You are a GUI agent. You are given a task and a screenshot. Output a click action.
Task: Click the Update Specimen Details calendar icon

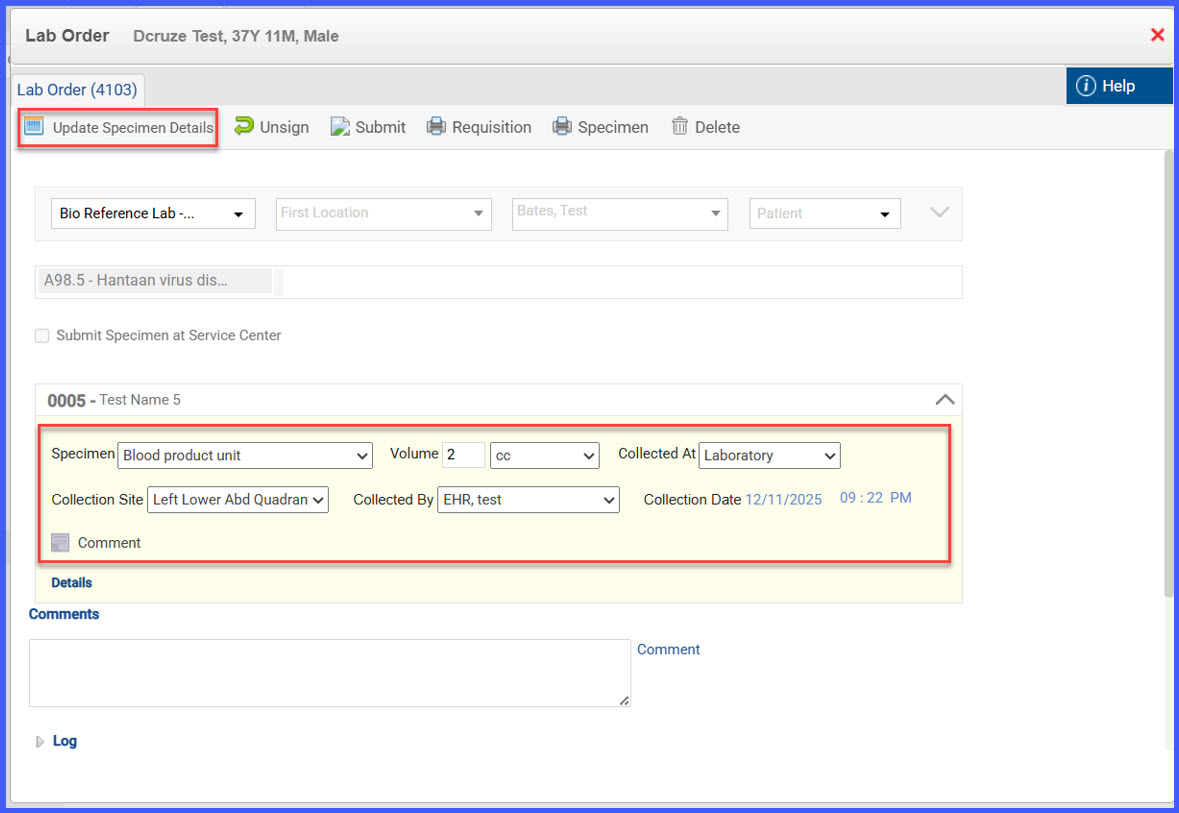(x=34, y=126)
